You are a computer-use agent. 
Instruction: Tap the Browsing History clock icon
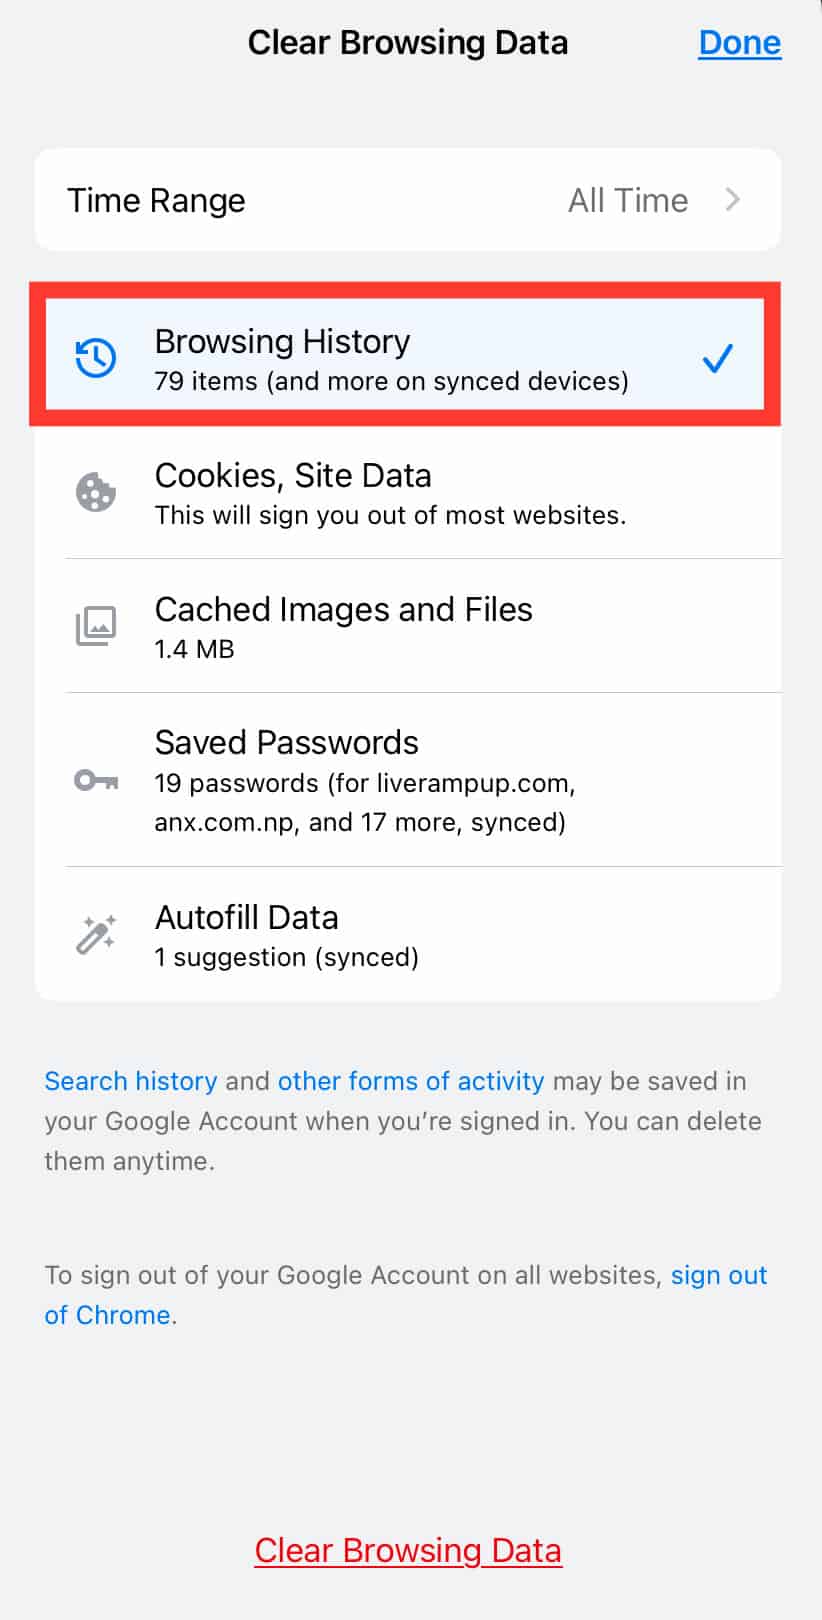[96, 358]
